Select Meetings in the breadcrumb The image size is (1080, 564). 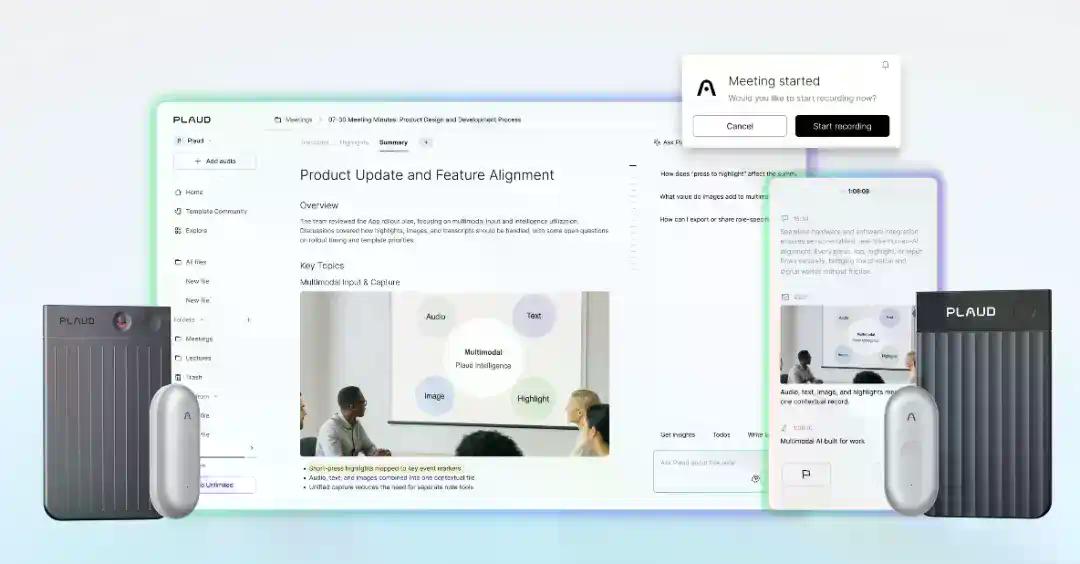pos(298,120)
